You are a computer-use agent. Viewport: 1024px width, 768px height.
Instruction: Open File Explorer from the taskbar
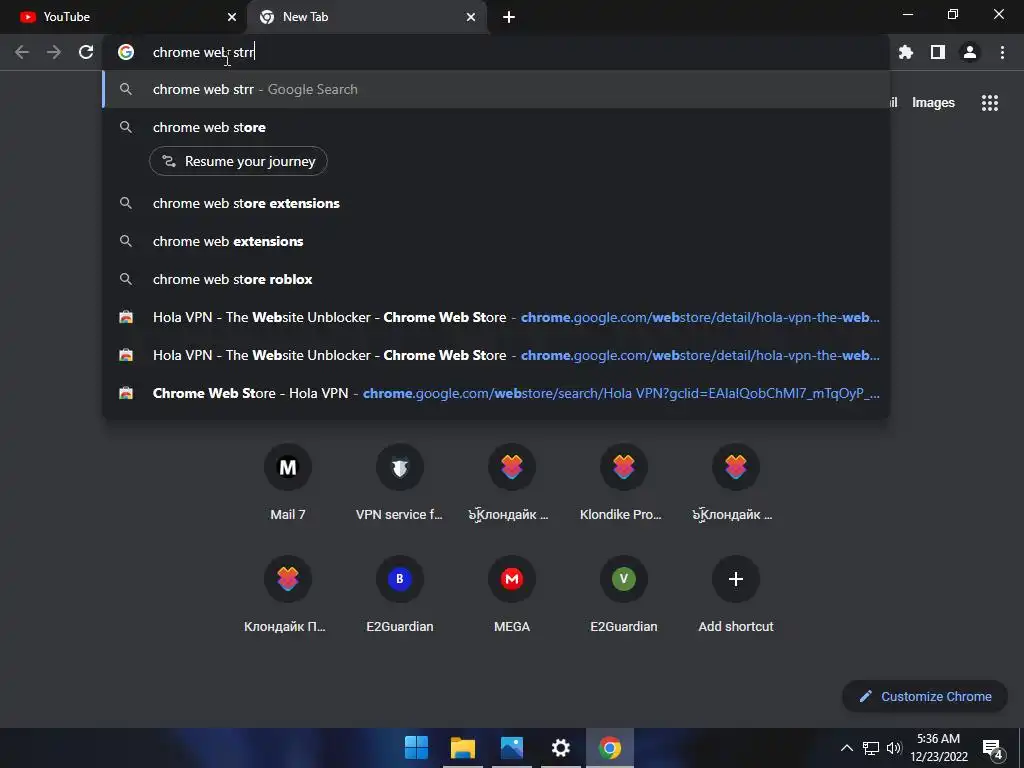pyautogui.click(x=463, y=748)
